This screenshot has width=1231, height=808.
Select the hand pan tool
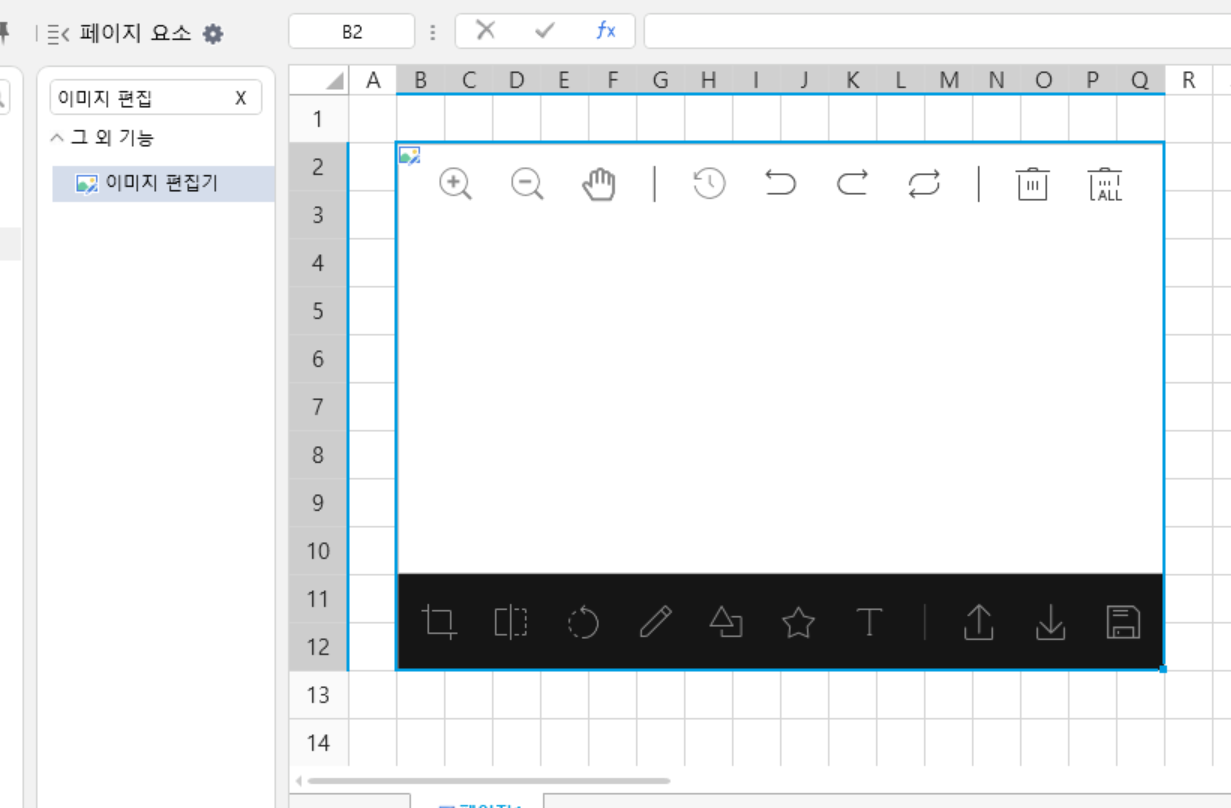[599, 184]
